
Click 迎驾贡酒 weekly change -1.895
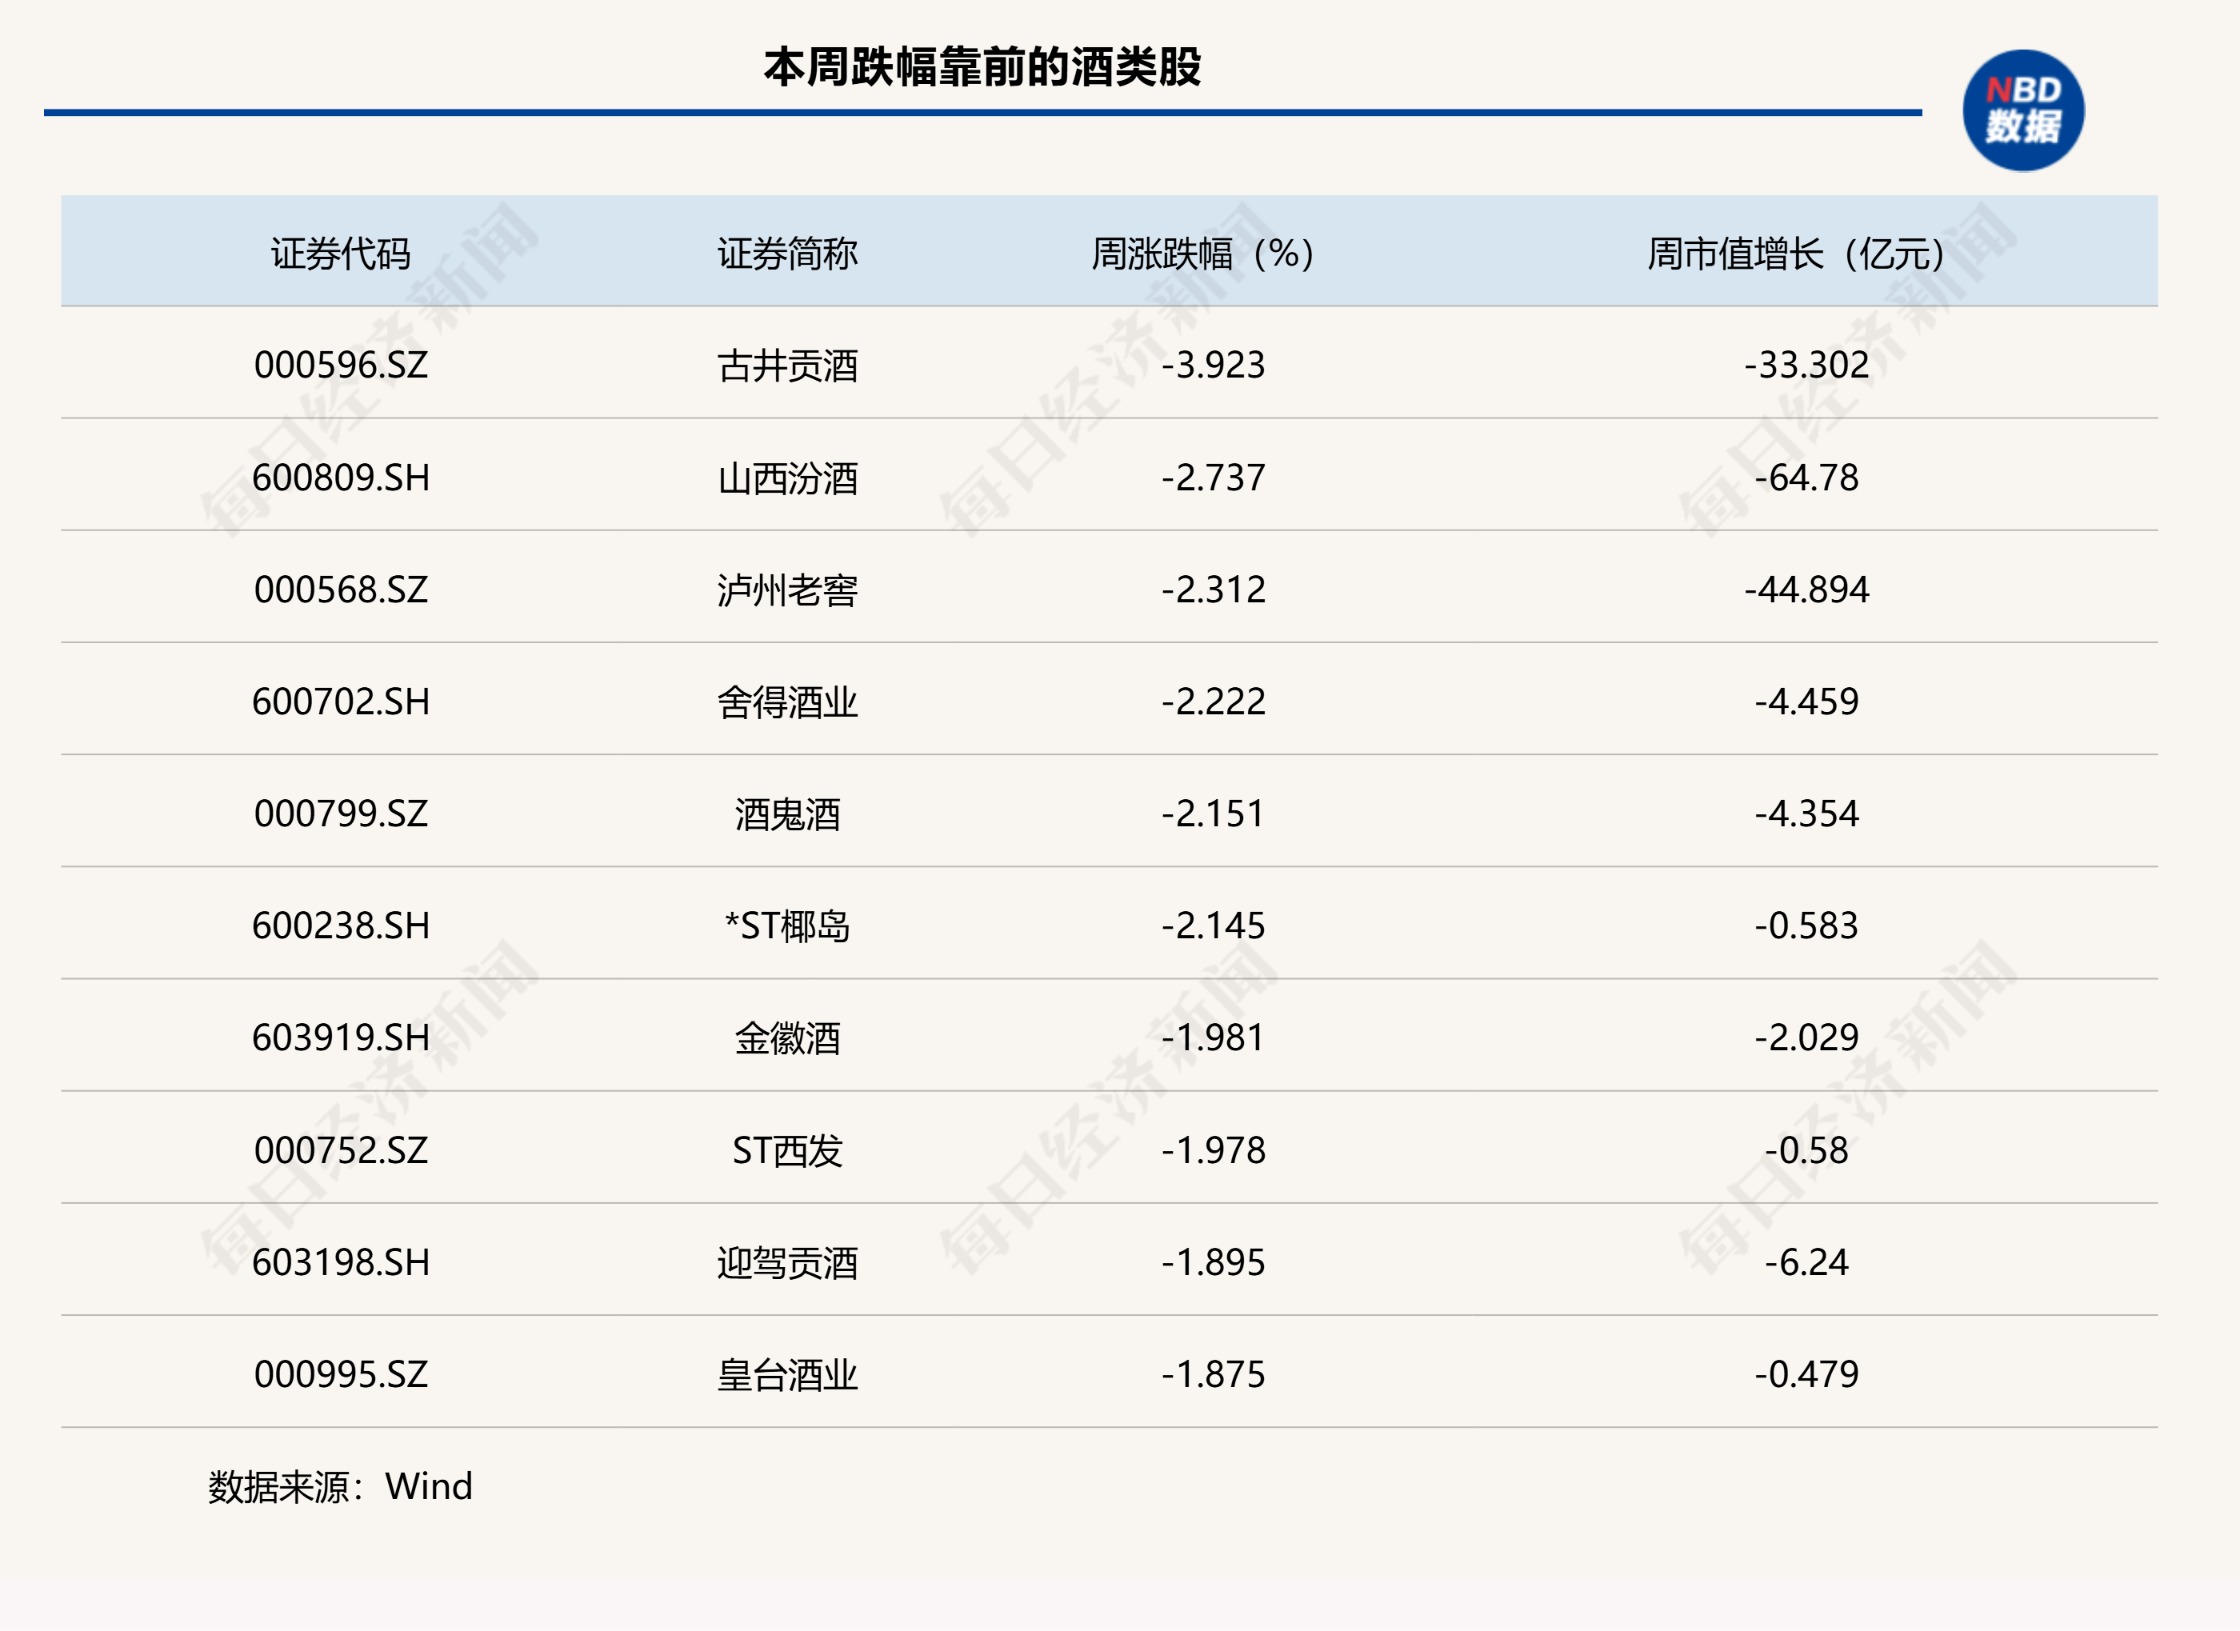tap(1213, 1262)
